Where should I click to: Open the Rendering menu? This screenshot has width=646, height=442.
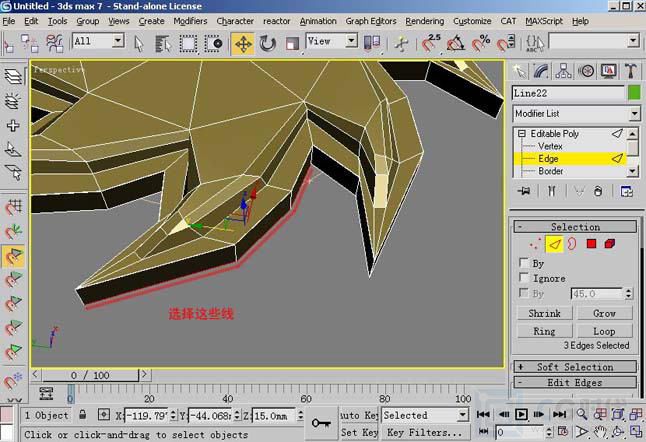click(x=425, y=21)
